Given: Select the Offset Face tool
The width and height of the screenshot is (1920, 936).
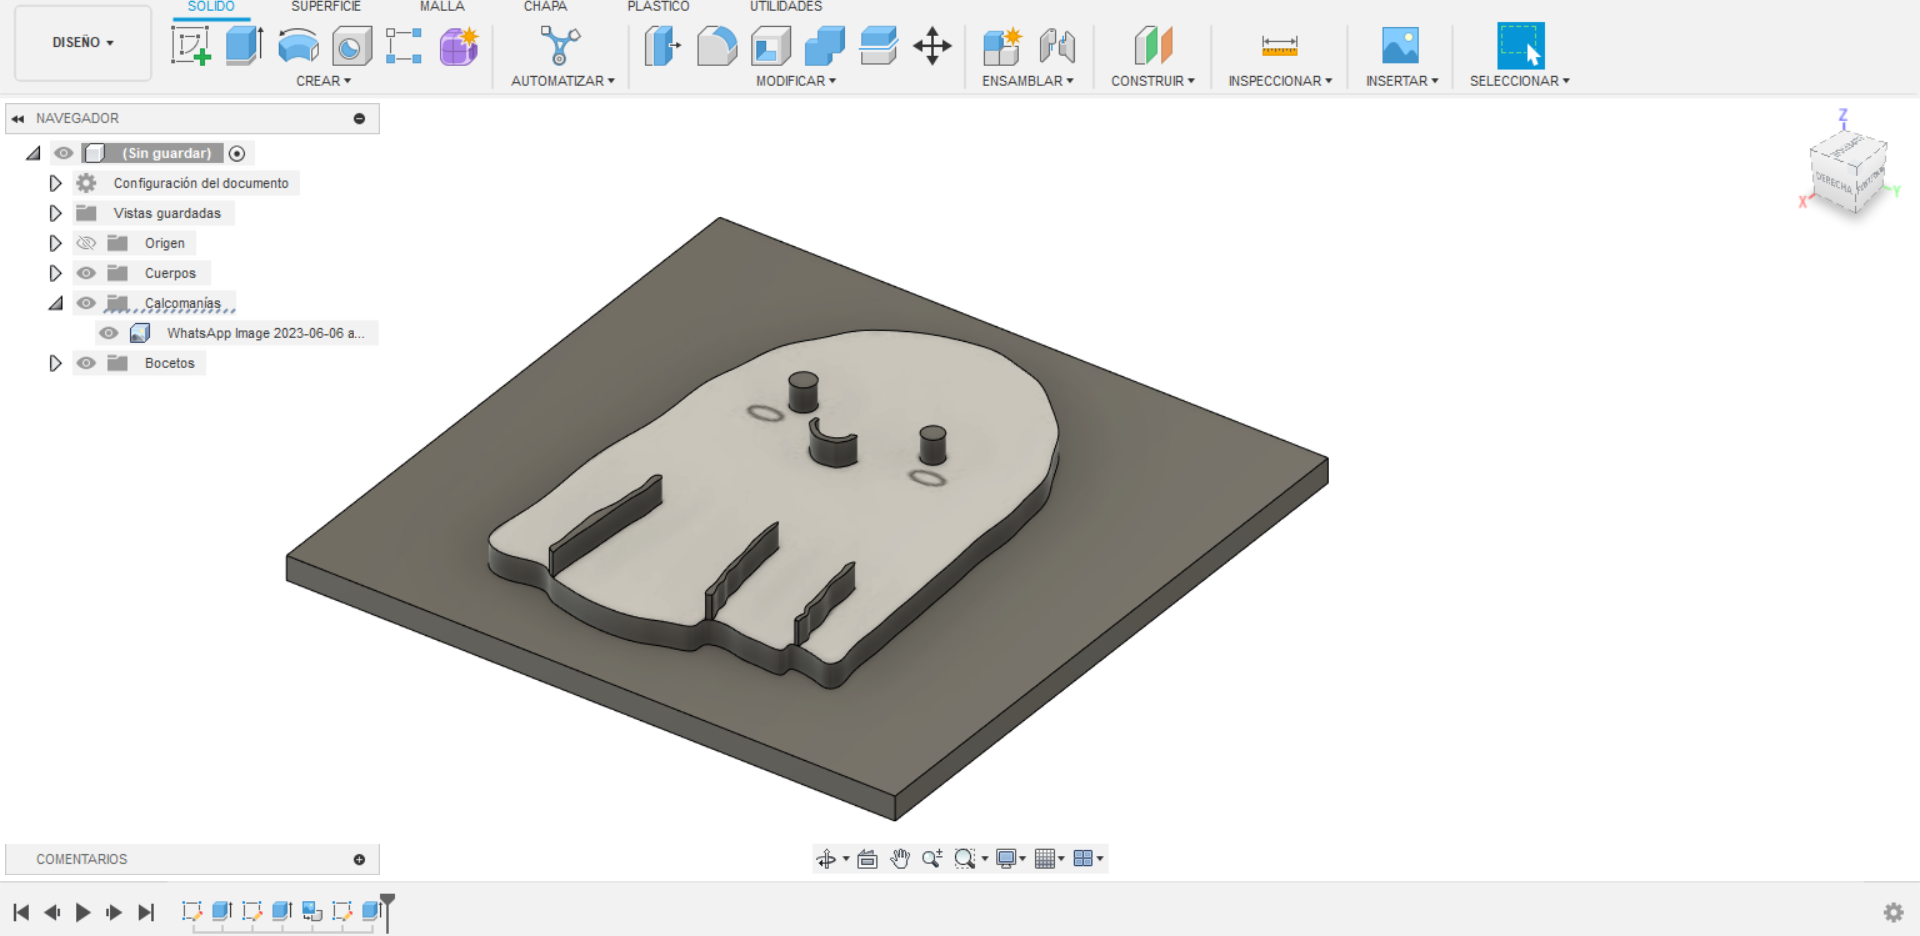Looking at the screenshot, I should pyautogui.click(x=878, y=46).
